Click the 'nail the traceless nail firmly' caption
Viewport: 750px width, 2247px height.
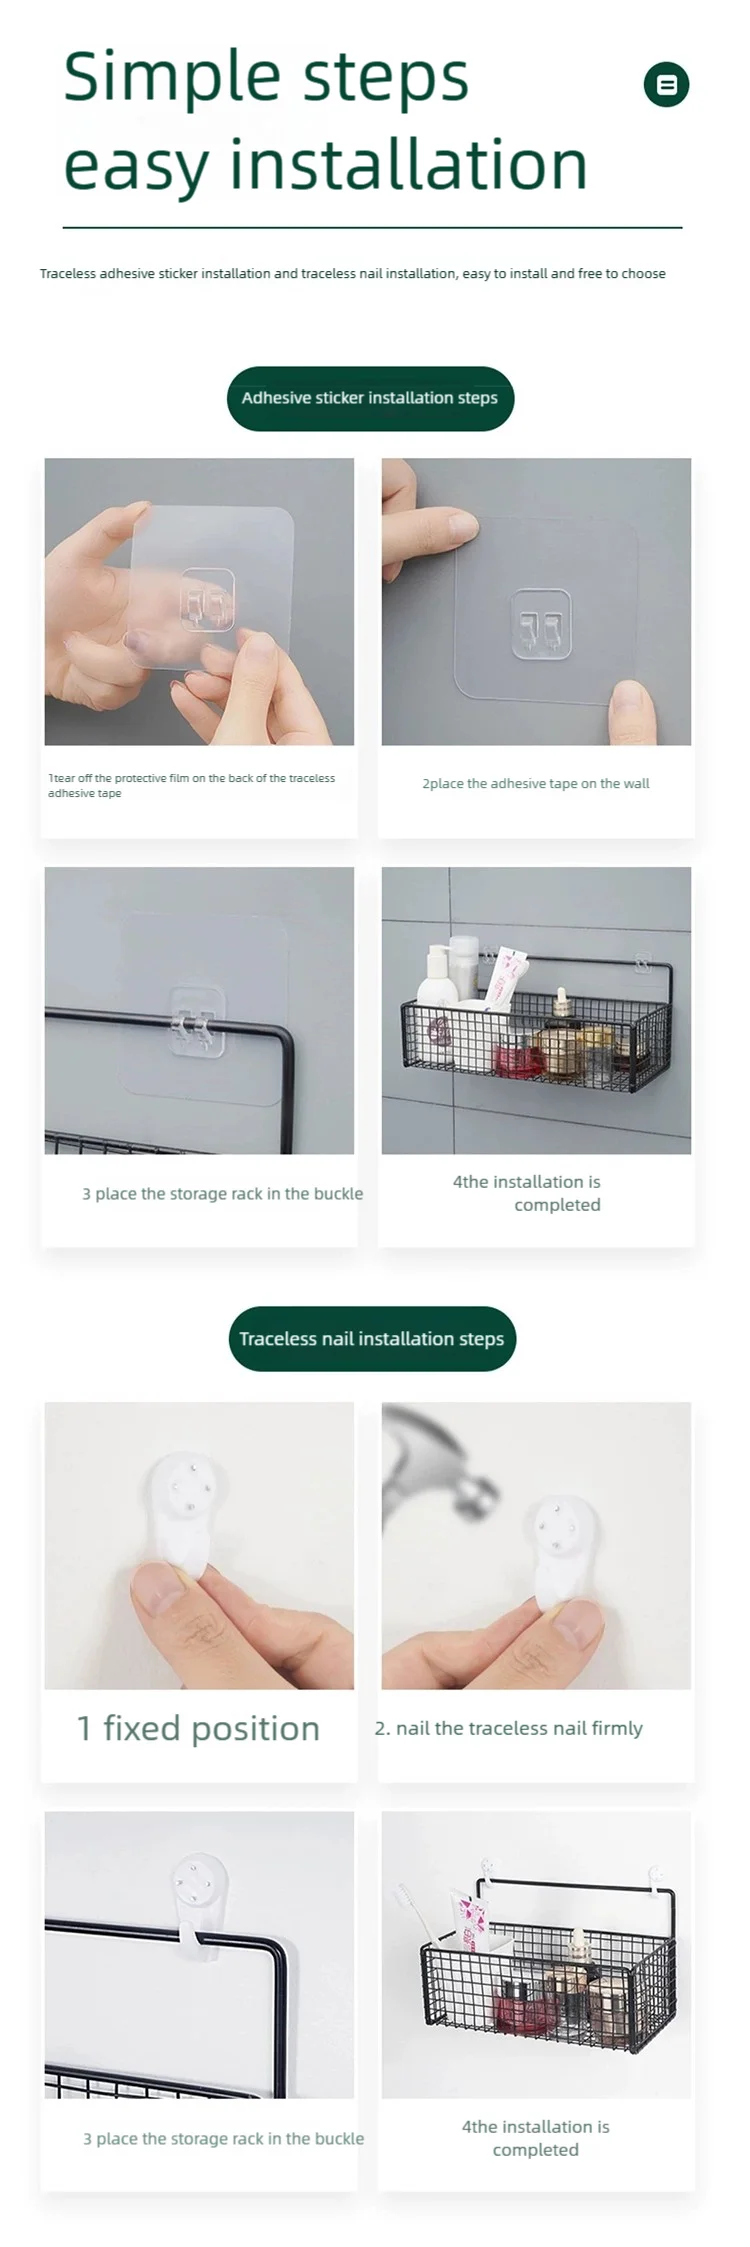(508, 1728)
